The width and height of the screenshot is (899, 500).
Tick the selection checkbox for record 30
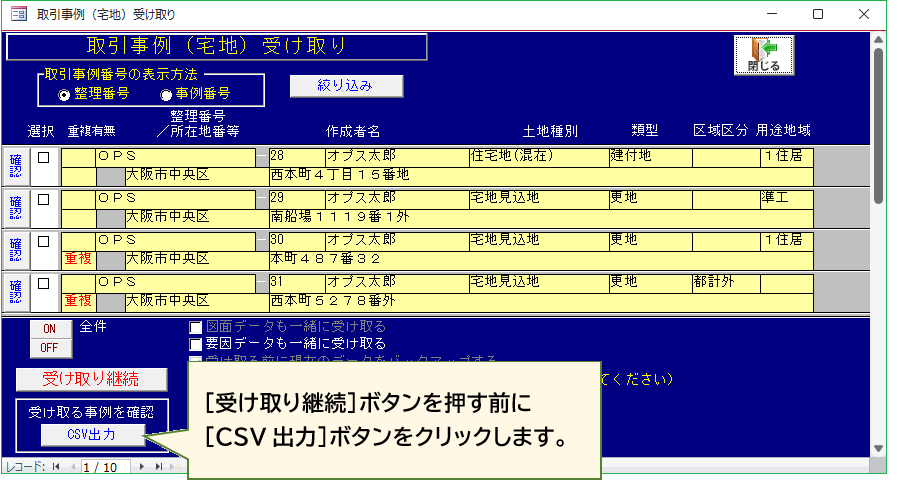(44, 241)
